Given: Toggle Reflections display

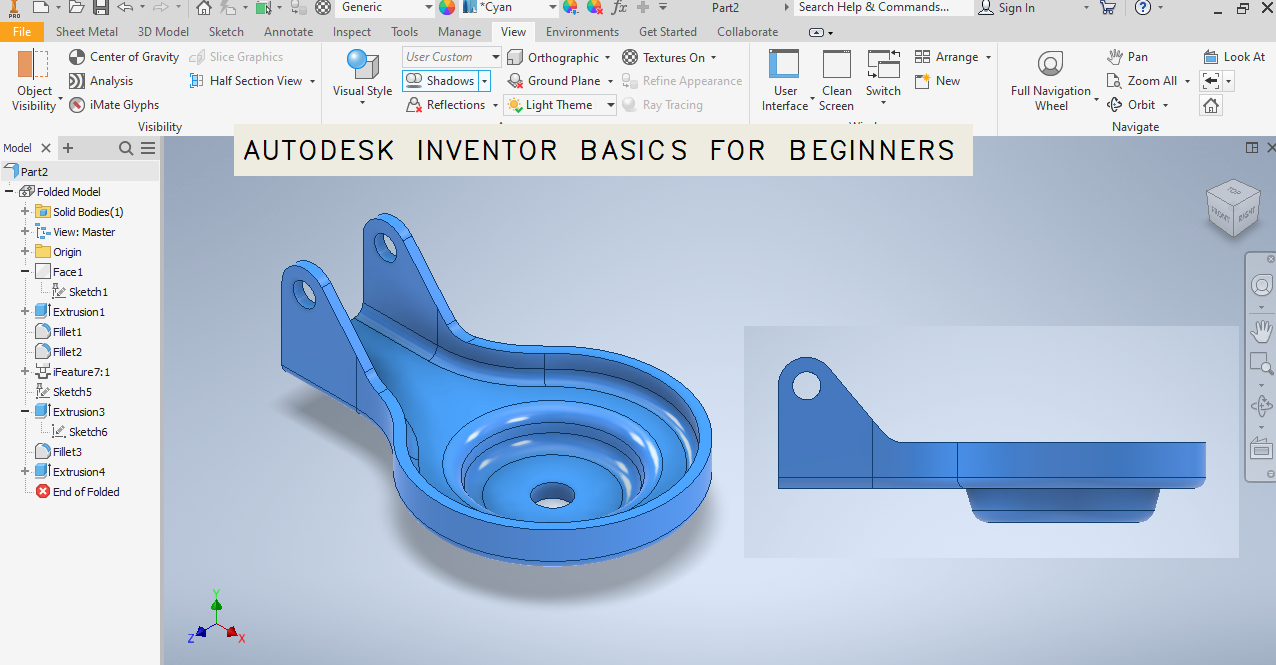Looking at the screenshot, I should (x=446, y=105).
